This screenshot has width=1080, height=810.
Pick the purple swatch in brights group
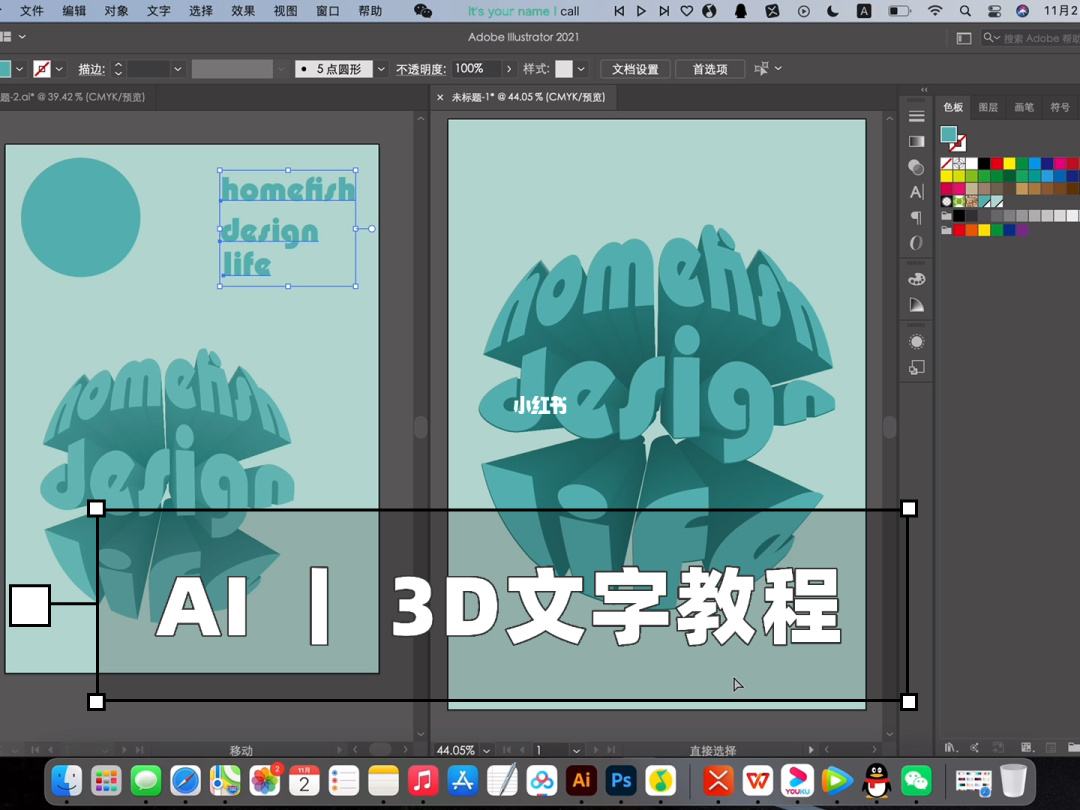coord(1022,230)
